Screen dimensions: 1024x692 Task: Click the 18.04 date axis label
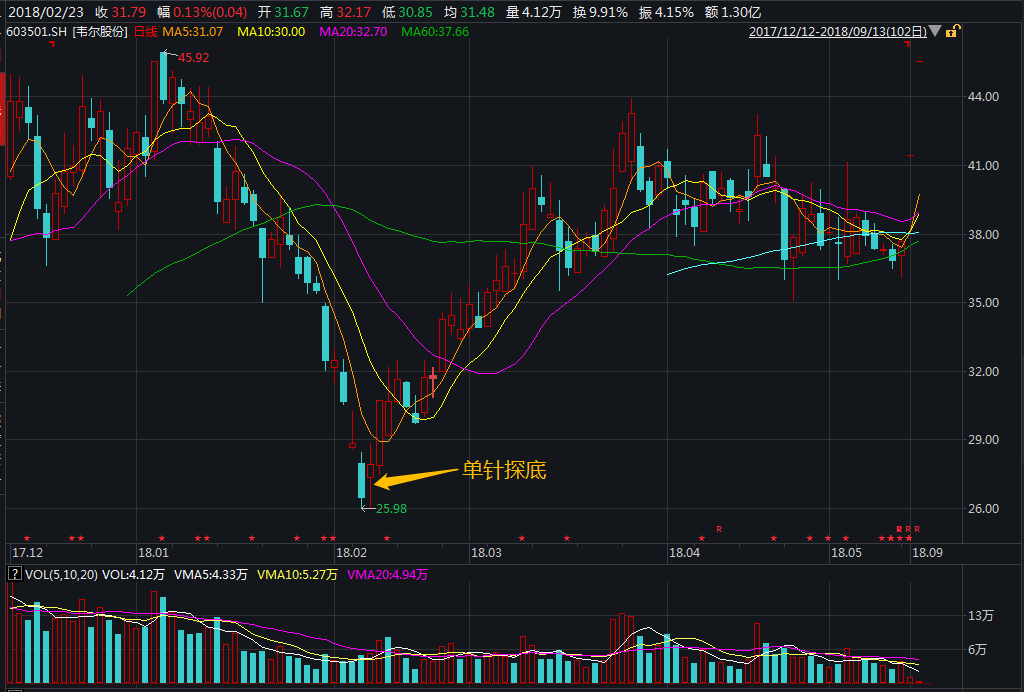tap(684, 553)
